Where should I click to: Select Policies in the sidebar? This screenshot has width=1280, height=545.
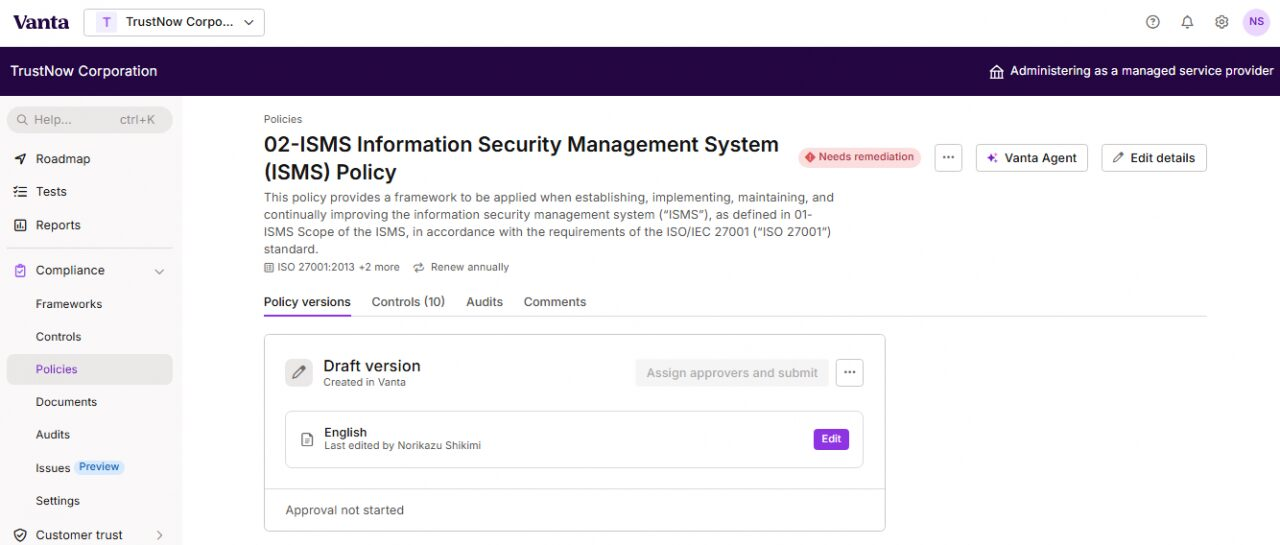pos(89,369)
